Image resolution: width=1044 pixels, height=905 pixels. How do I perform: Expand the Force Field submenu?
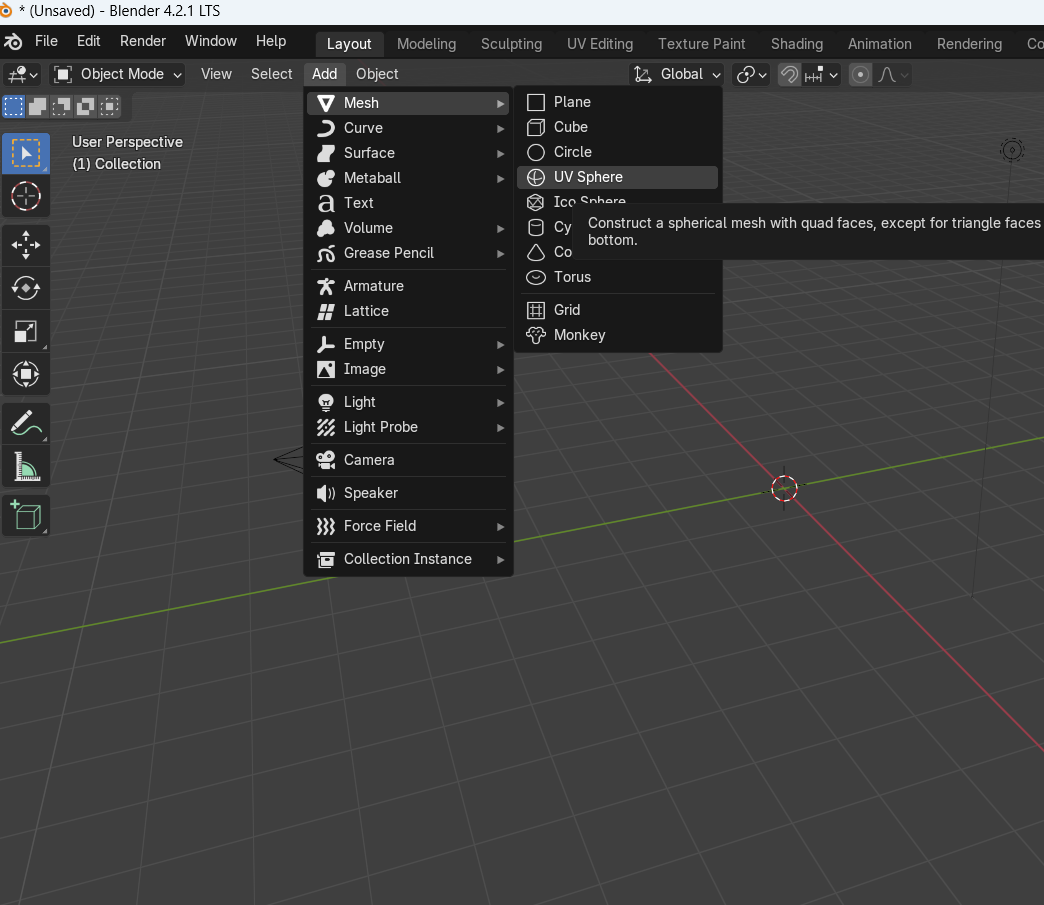click(408, 526)
